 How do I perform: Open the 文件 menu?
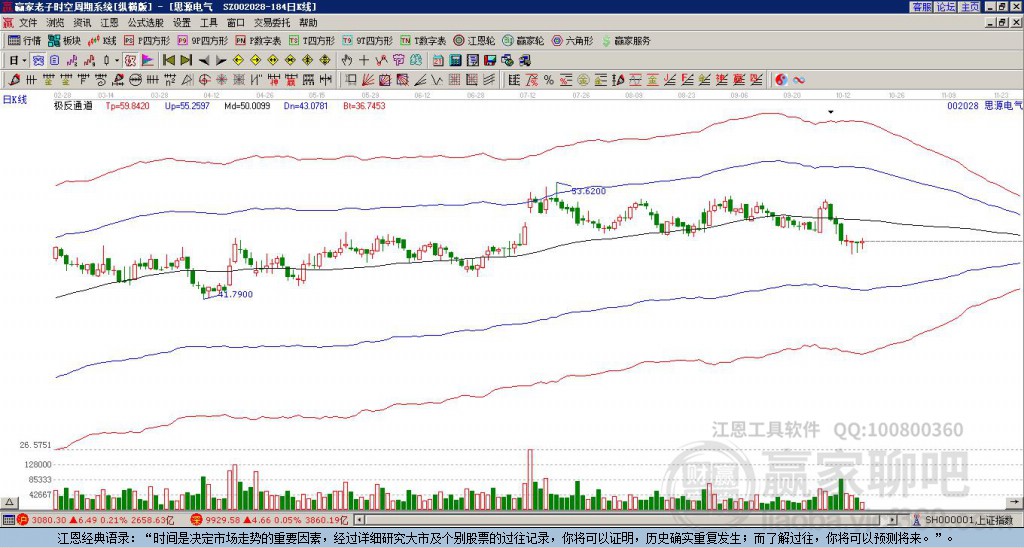tap(27, 23)
